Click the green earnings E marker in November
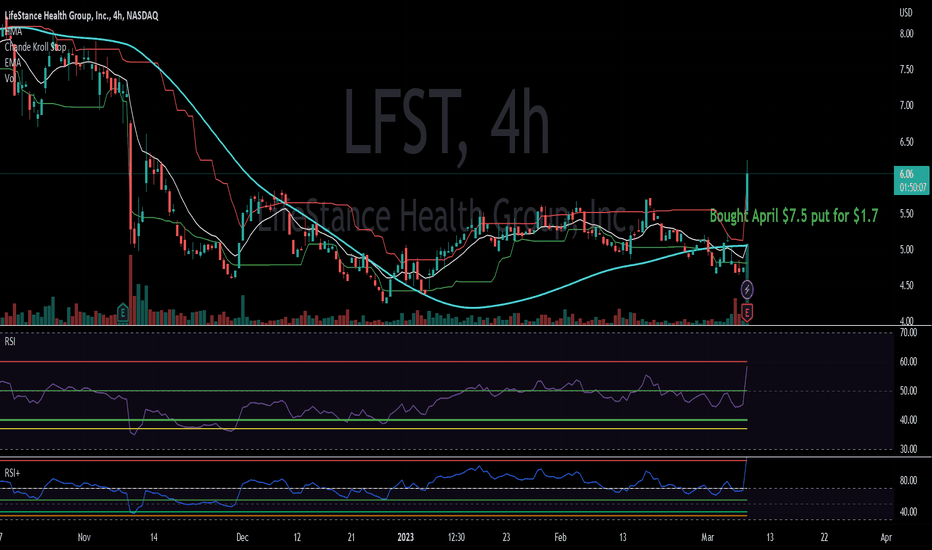The image size is (932, 550). pyautogui.click(x=122, y=312)
